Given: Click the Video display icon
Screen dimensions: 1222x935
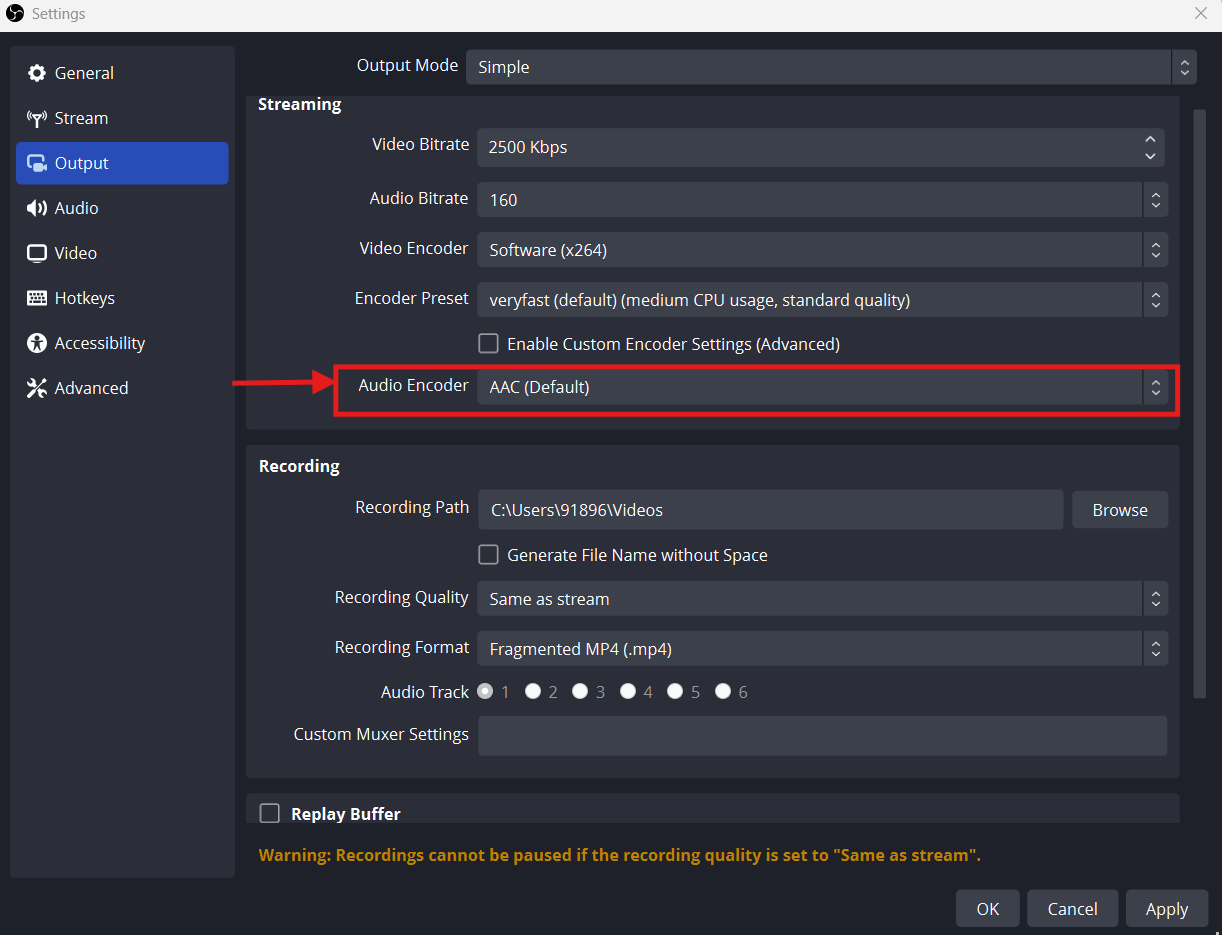Looking at the screenshot, I should [37, 253].
